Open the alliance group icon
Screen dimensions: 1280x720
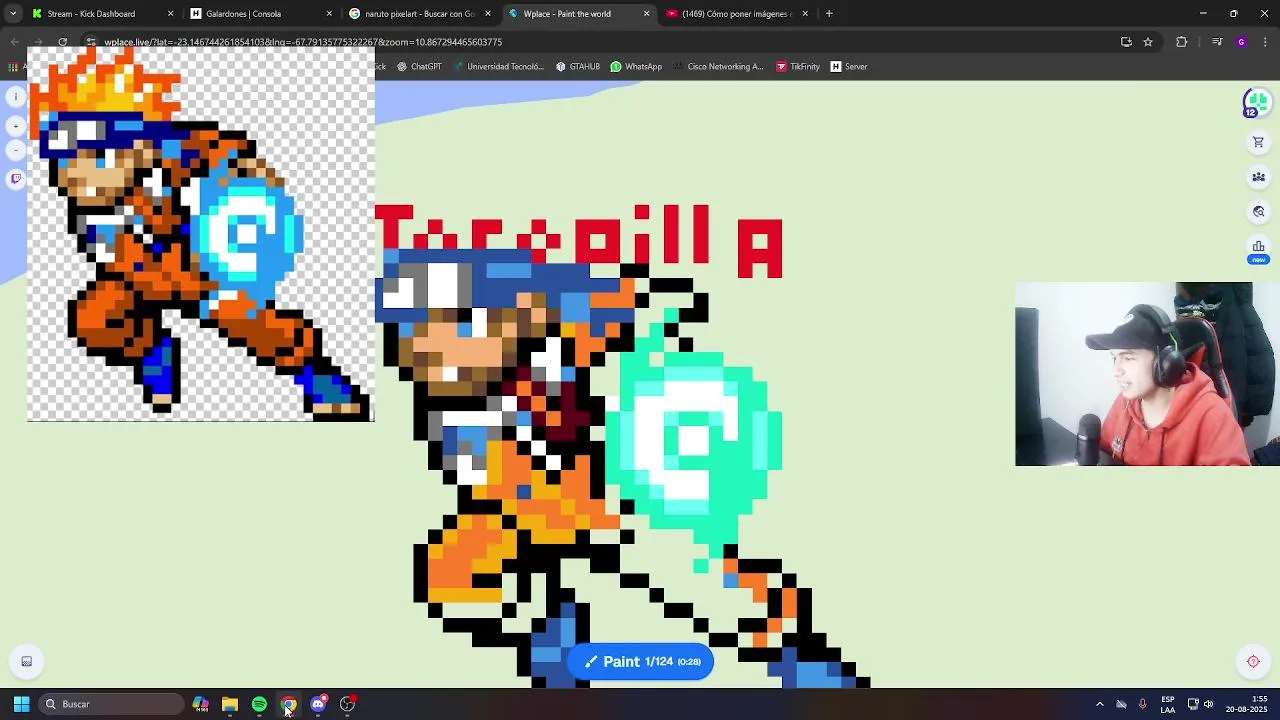click(1258, 177)
